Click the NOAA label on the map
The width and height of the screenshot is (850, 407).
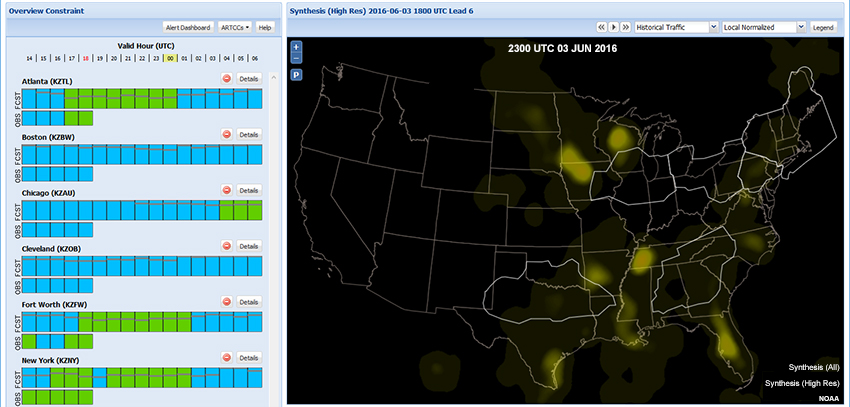(829, 399)
